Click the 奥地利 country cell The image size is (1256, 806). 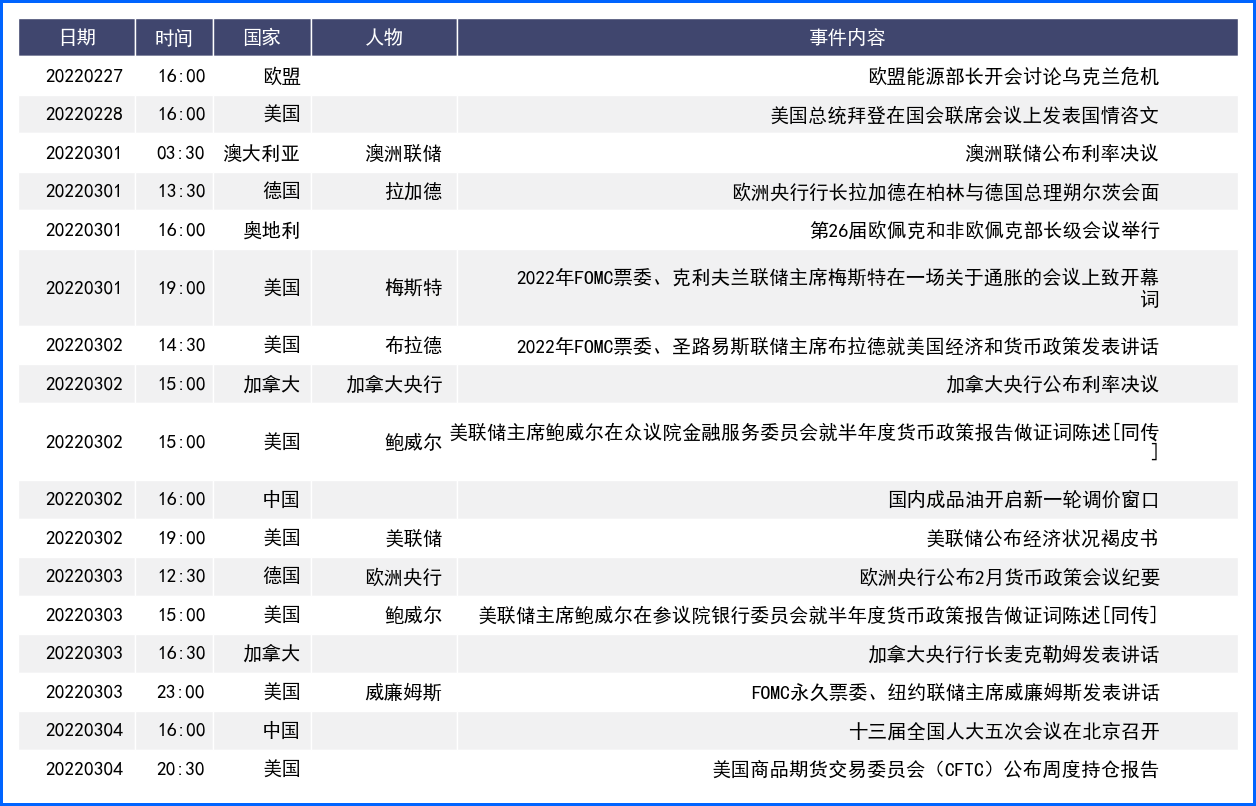[x=272, y=230]
